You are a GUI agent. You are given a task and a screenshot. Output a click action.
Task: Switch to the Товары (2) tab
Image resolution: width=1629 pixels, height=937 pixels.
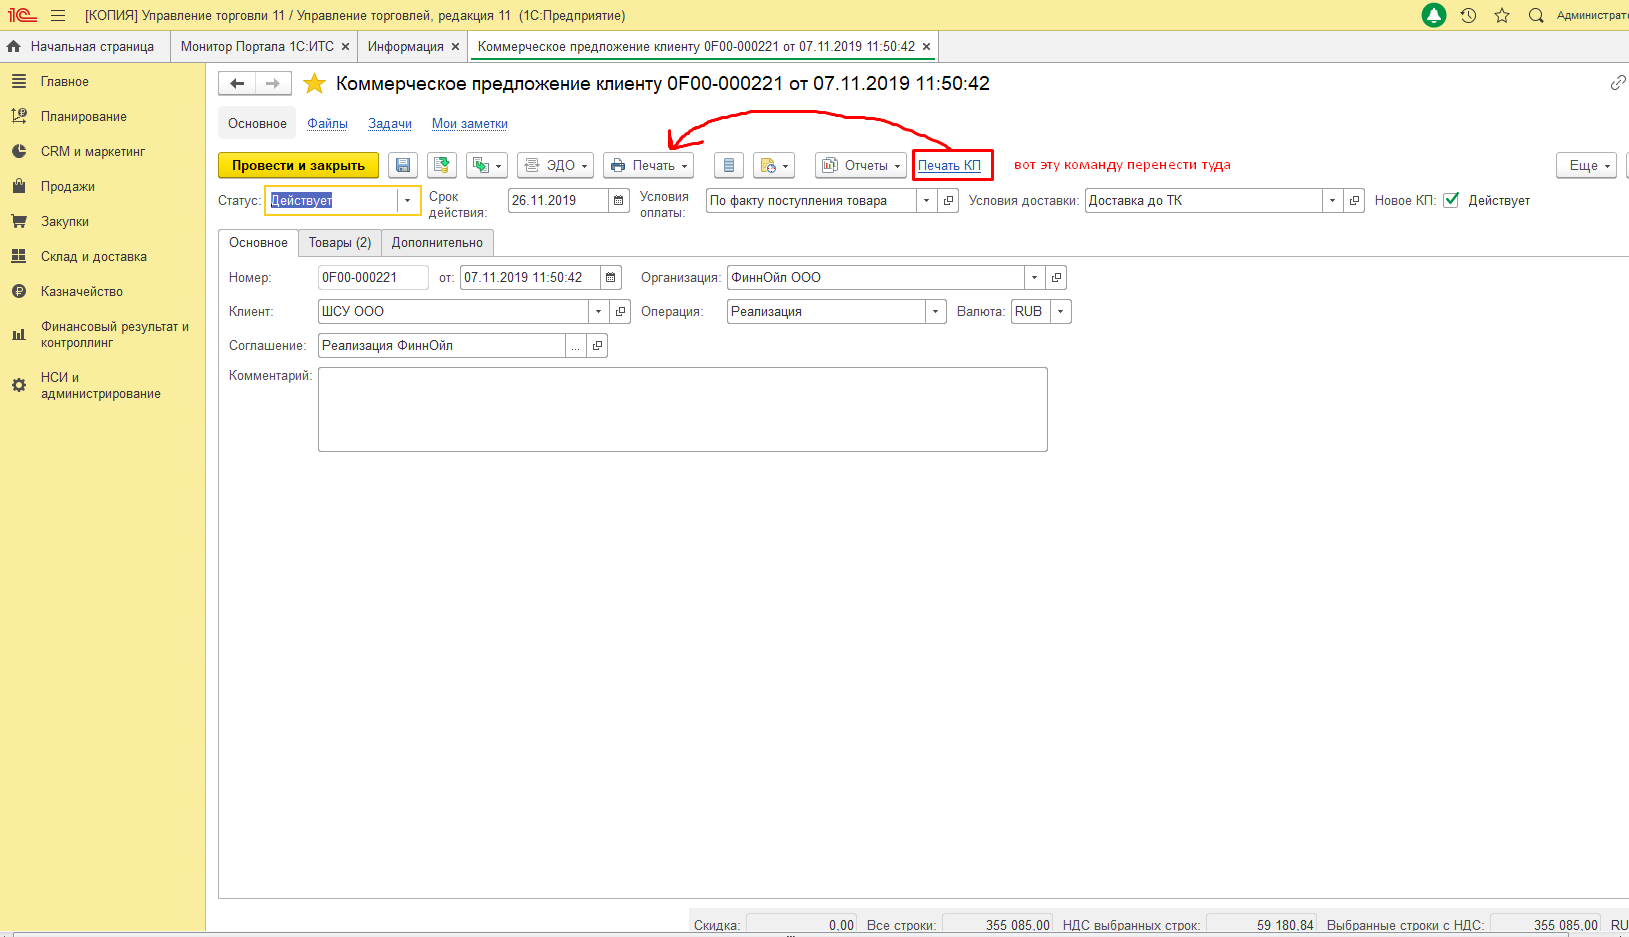(x=340, y=243)
